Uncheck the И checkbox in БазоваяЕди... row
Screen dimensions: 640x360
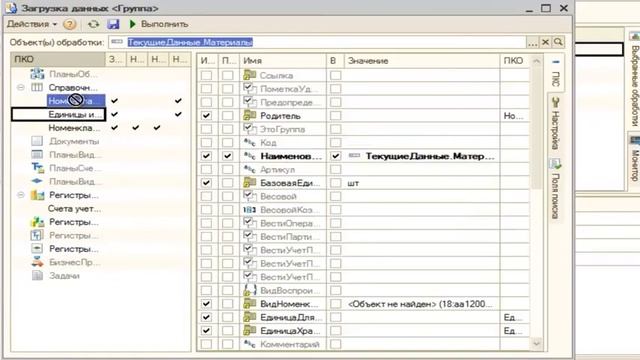click(x=207, y=183)
